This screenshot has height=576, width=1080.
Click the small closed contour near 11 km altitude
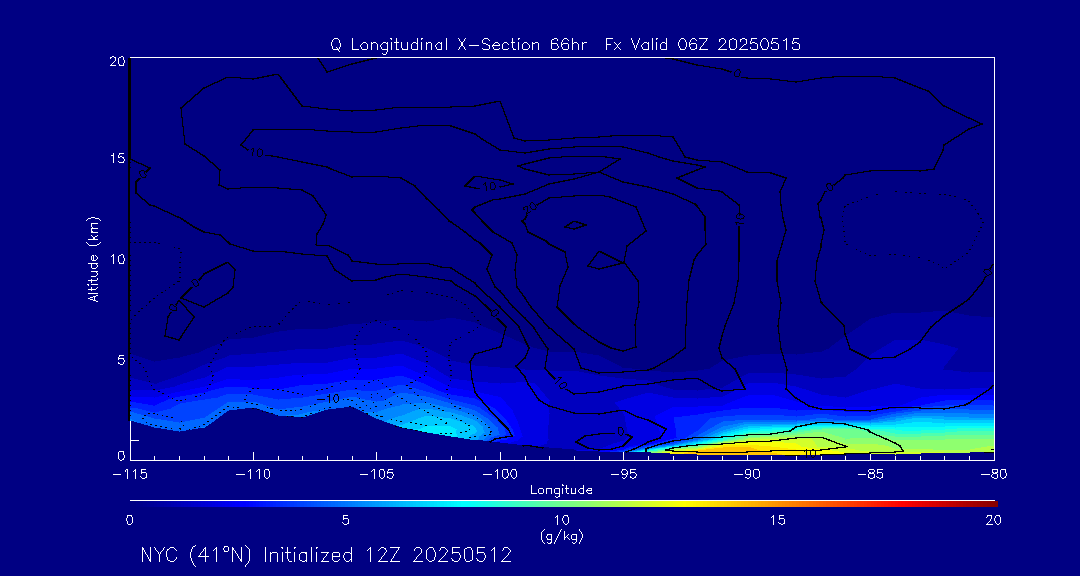coord(574,225)
